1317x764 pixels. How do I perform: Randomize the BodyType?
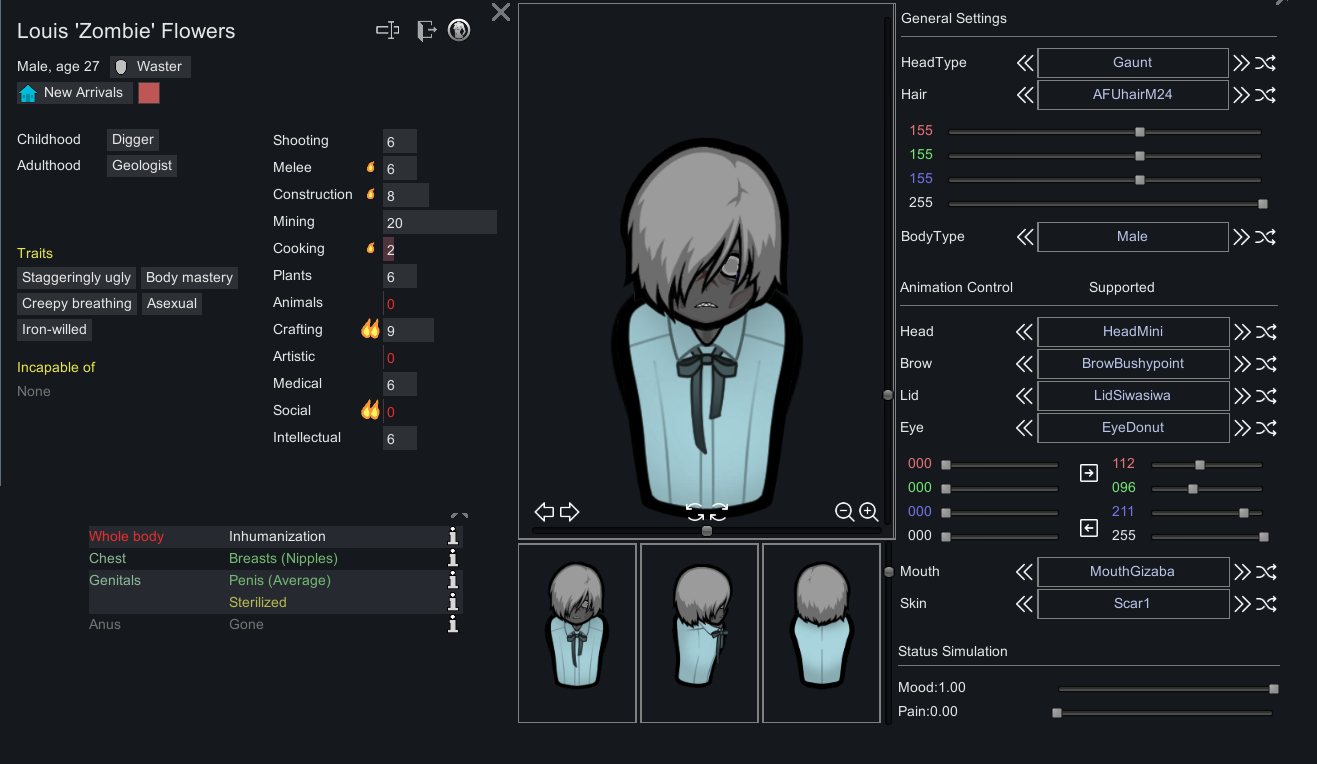(x=1266, y=237)
